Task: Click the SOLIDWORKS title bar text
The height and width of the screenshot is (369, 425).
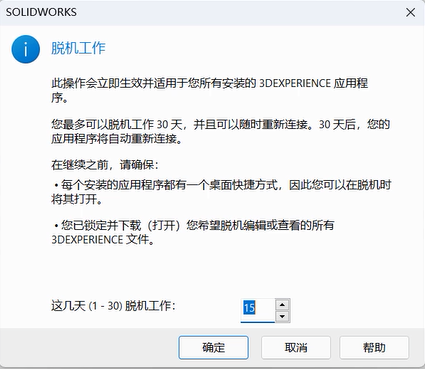Action: pos(41,12)
